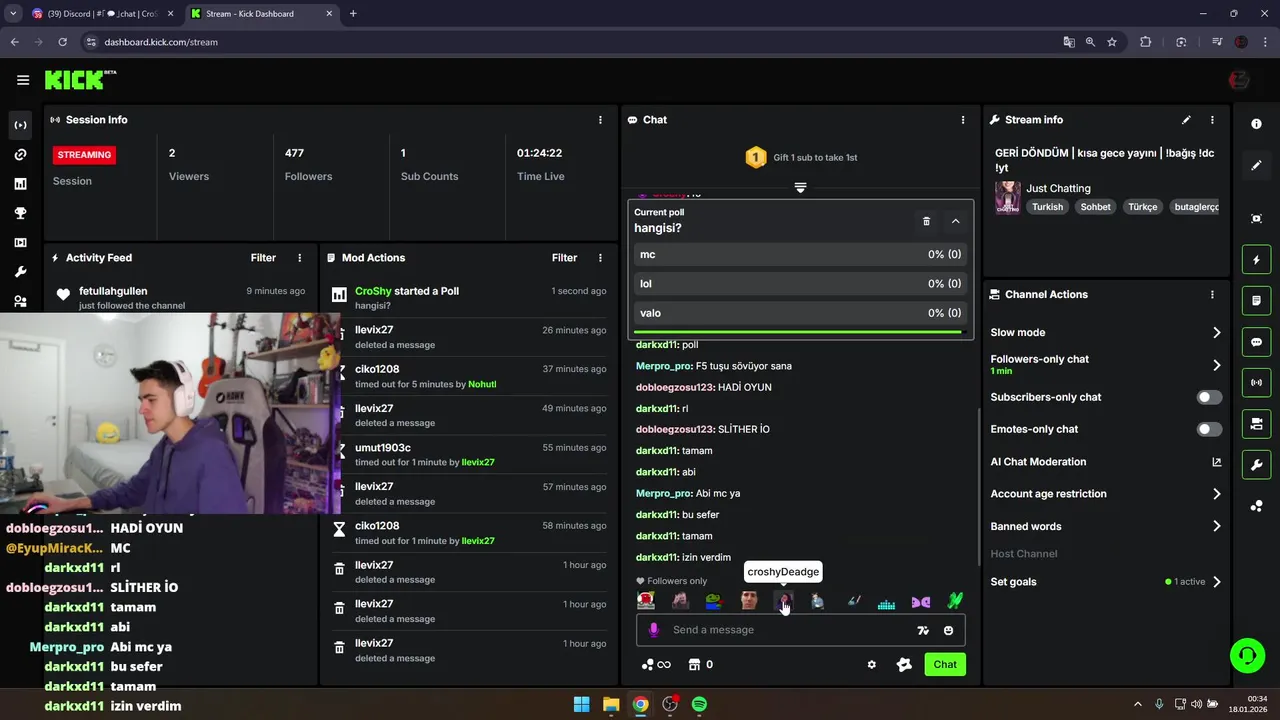Screen dimensions: 1280x720
Task: Open Mod Actions three-dot menu
Action: click(600, 258)
